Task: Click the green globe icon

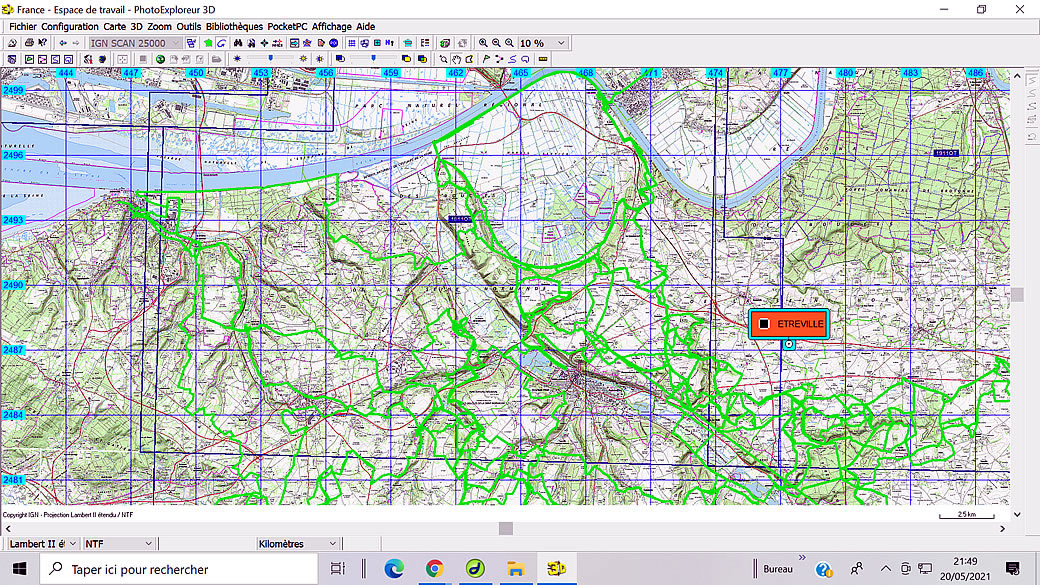Action: 160,59
